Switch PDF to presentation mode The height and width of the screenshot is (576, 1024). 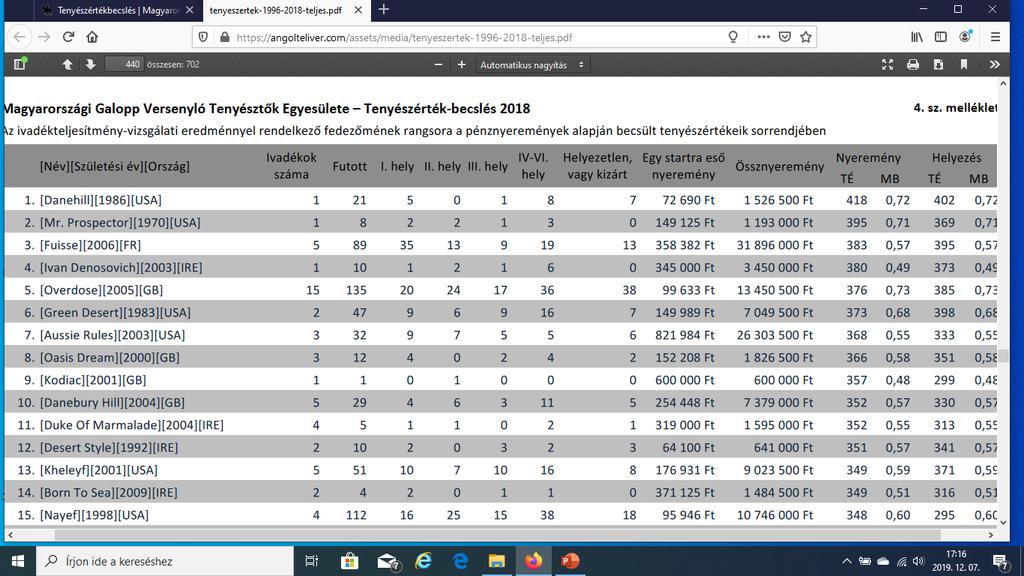point(888,64)
